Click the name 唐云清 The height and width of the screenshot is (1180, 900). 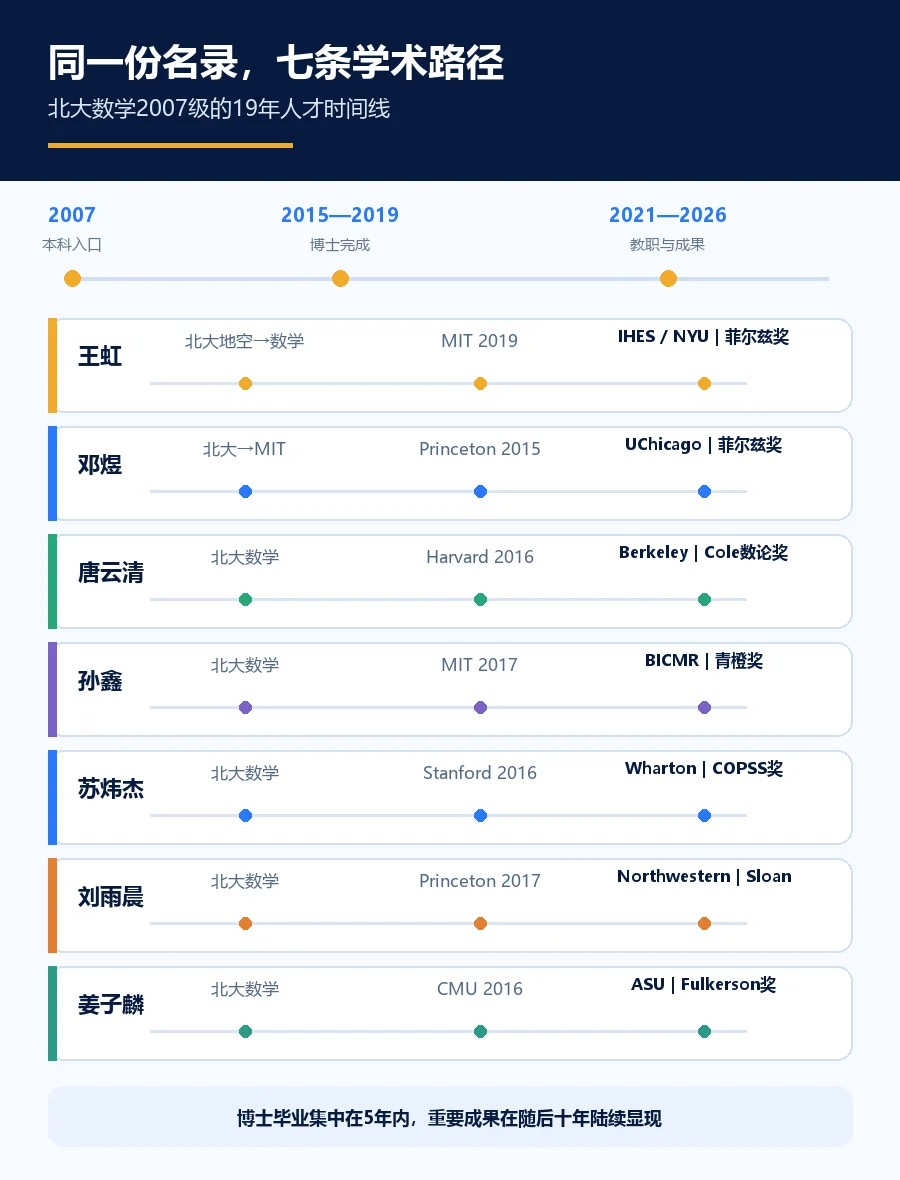tap(111, 573)
